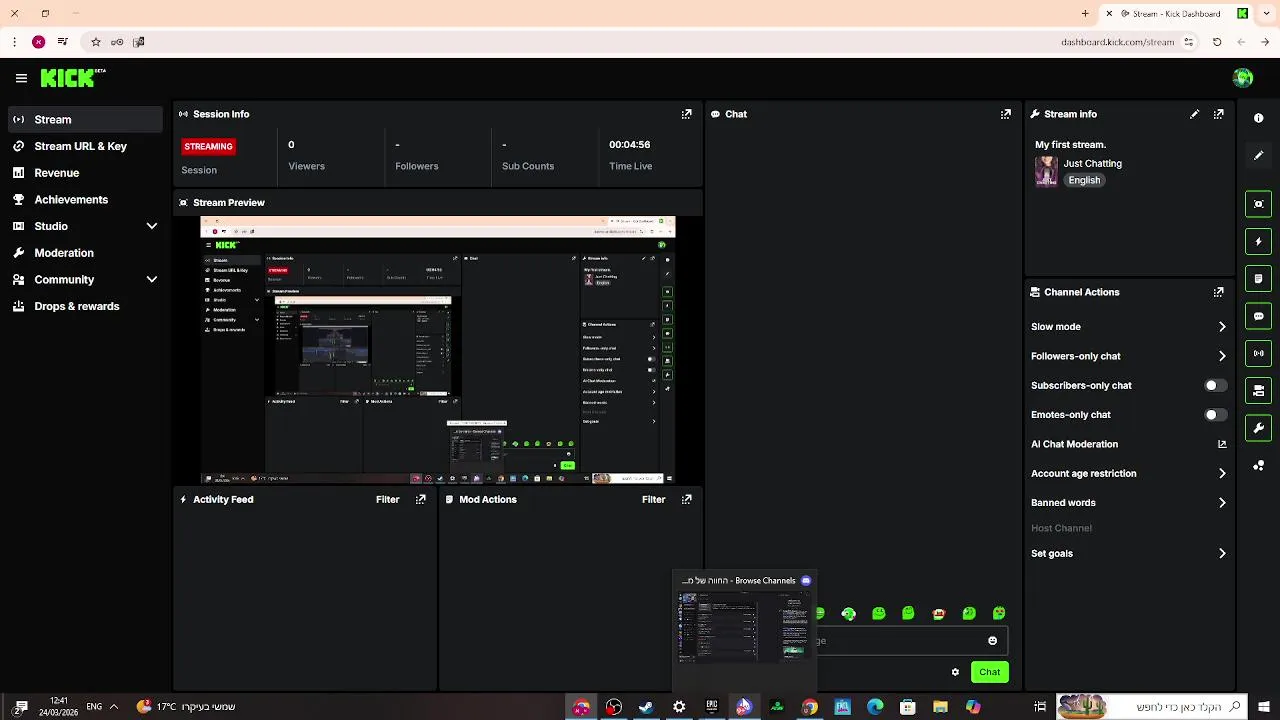Screen dimensions: 1280x720
Task: Open the Kick hamburger menu
Action: pyautogui.click(x=21, y=78)
